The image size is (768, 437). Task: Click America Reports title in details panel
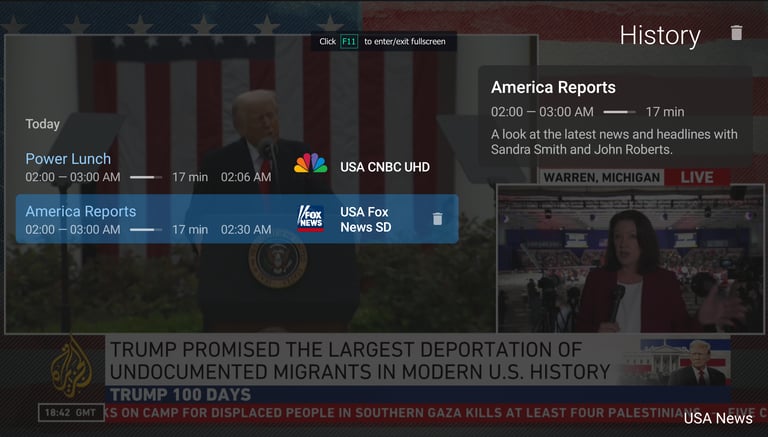click(553, 87)
